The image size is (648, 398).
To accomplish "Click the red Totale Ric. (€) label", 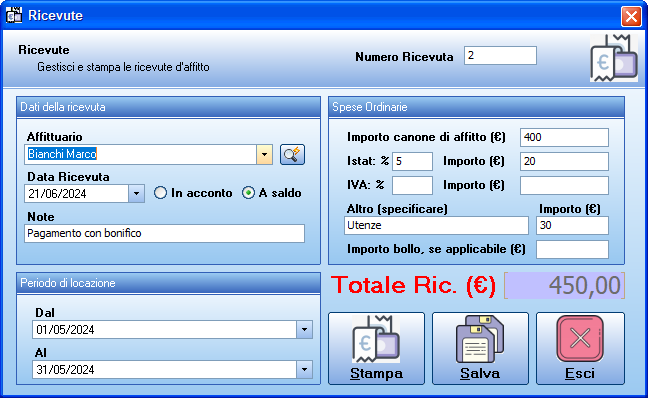I will [413, 285].
